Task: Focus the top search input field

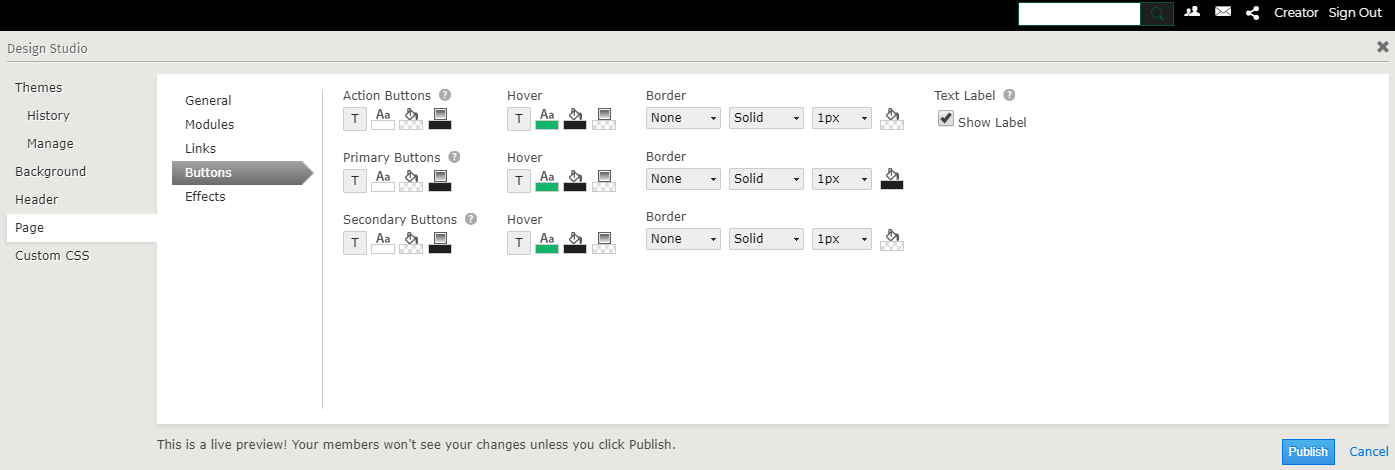Action: (x=1079, y=13)
